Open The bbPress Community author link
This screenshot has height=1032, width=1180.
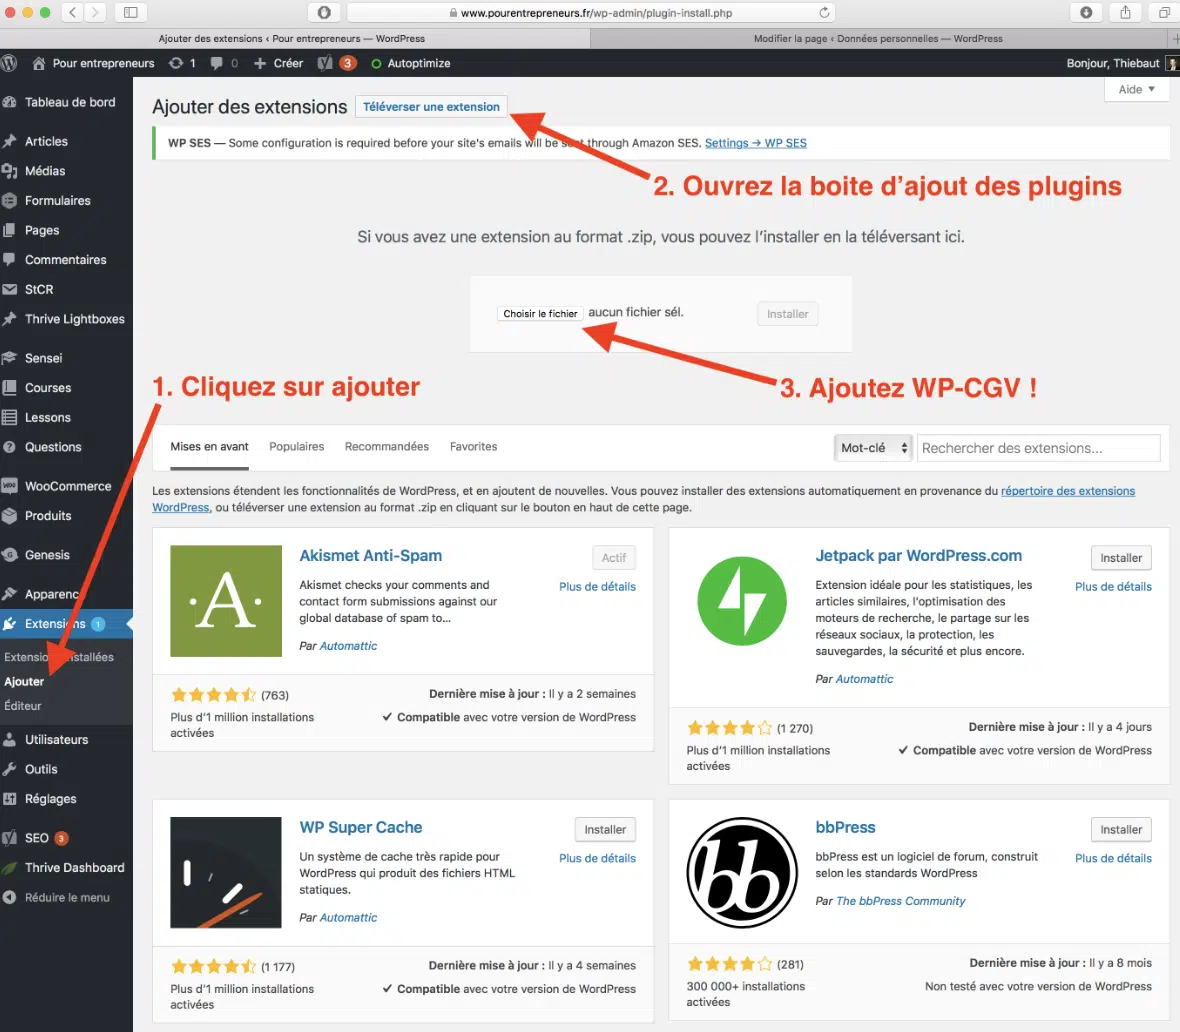tap(900, 901)
